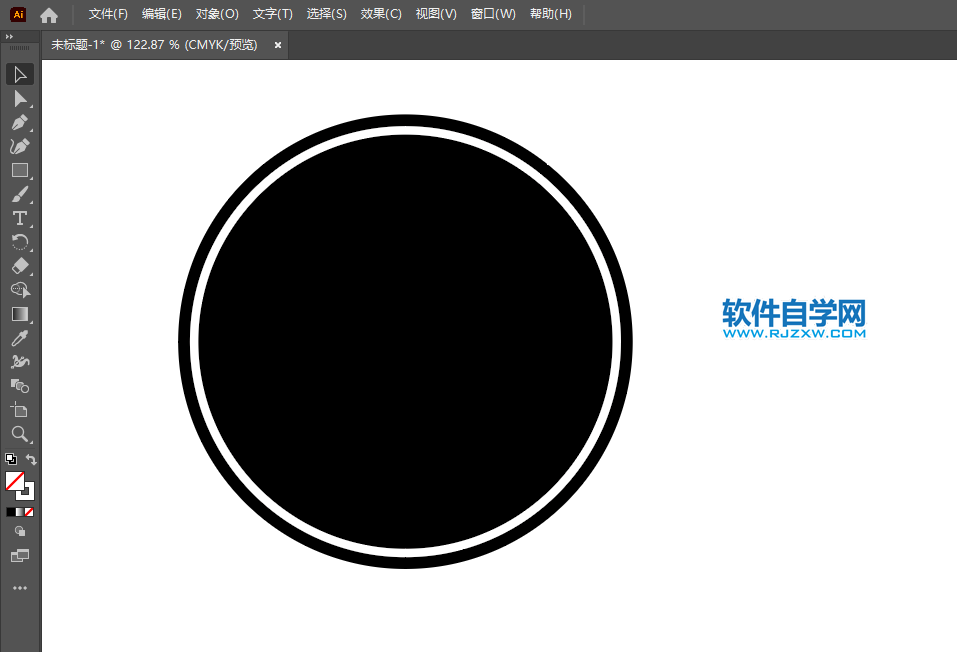Select the Paintbrush tool
This screenshot has width=957, height=652.
tap(20, 194)
